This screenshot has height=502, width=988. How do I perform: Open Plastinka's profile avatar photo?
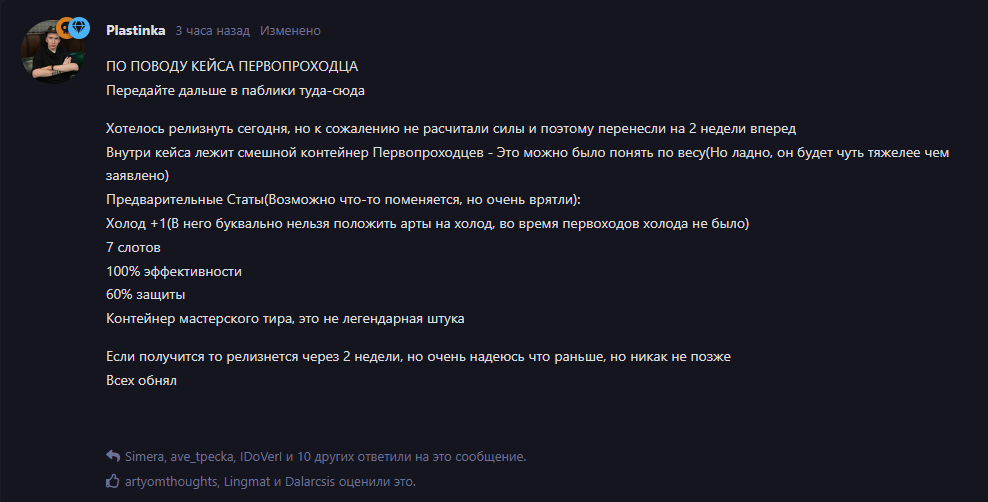pyautogui.click(x=52, y=52)
